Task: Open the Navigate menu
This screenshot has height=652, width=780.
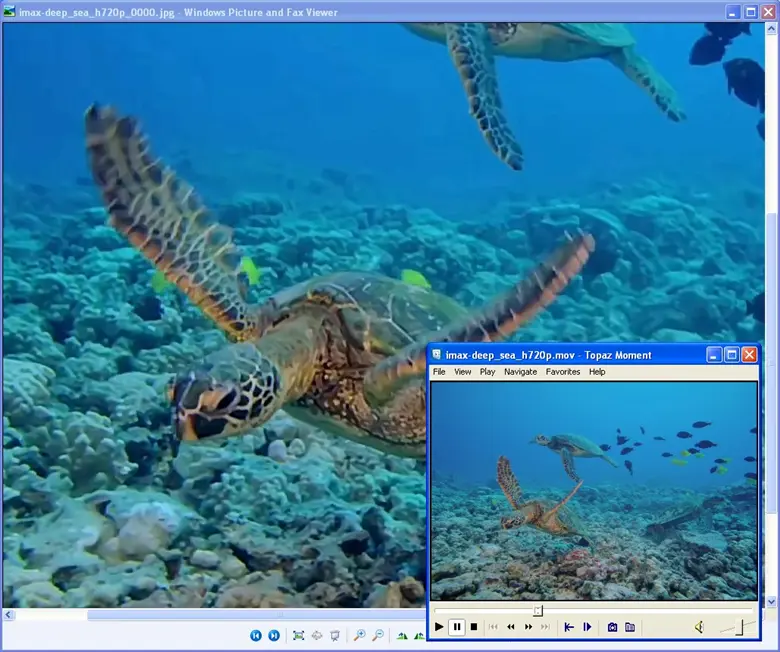Action: coord(520,372)
